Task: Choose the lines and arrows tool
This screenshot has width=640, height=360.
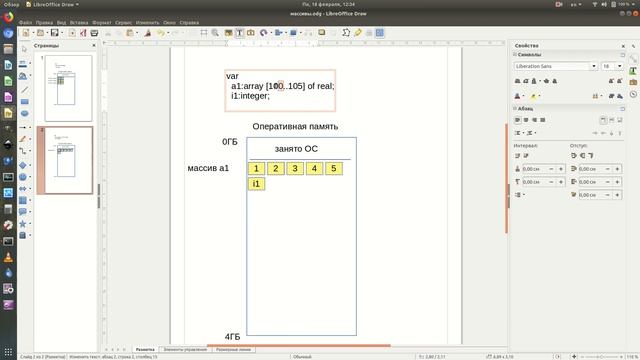Action: tap(23, 127)
